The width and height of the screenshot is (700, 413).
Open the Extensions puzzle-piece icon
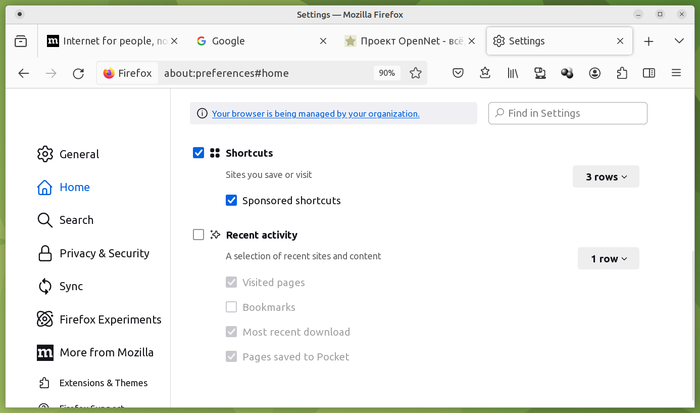[x=622, y=73]
